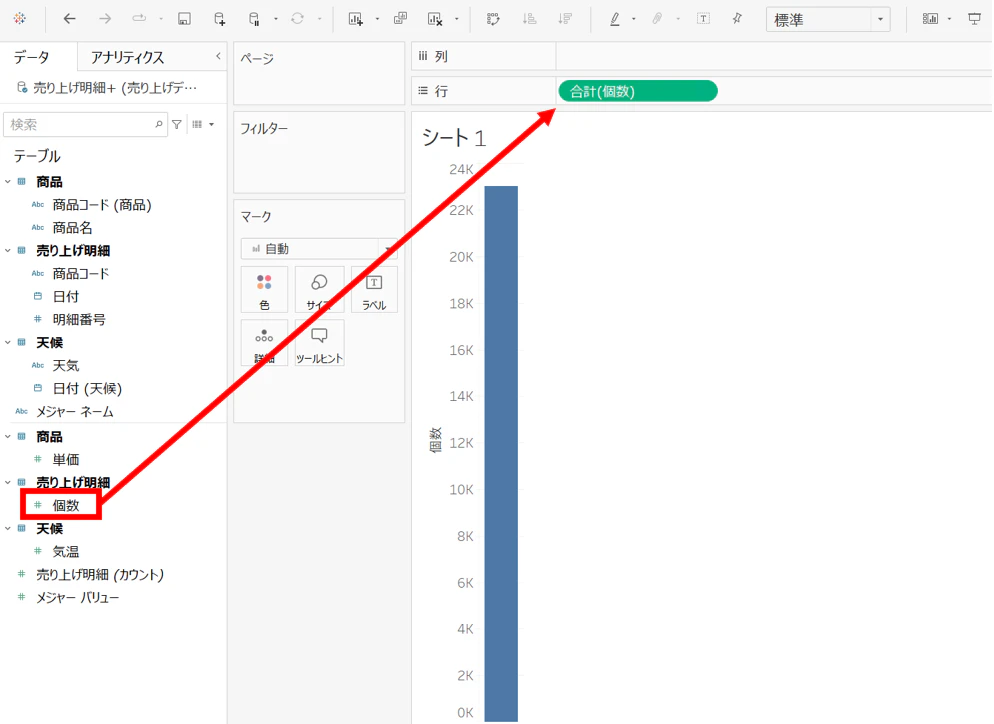Viewport: 994px width, 724px height.
Task: Open dropdown arrow next to show/hide cards
Action: tap(949, 19)
